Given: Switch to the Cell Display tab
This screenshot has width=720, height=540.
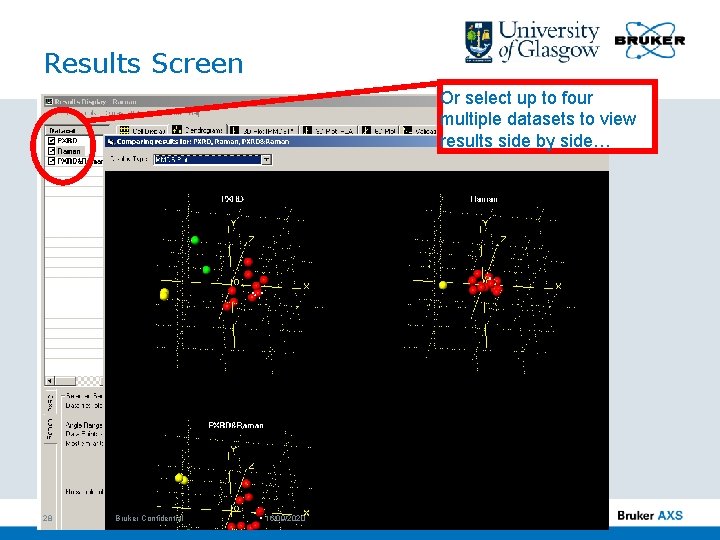Looking at the screenshot, I should 142,130.
